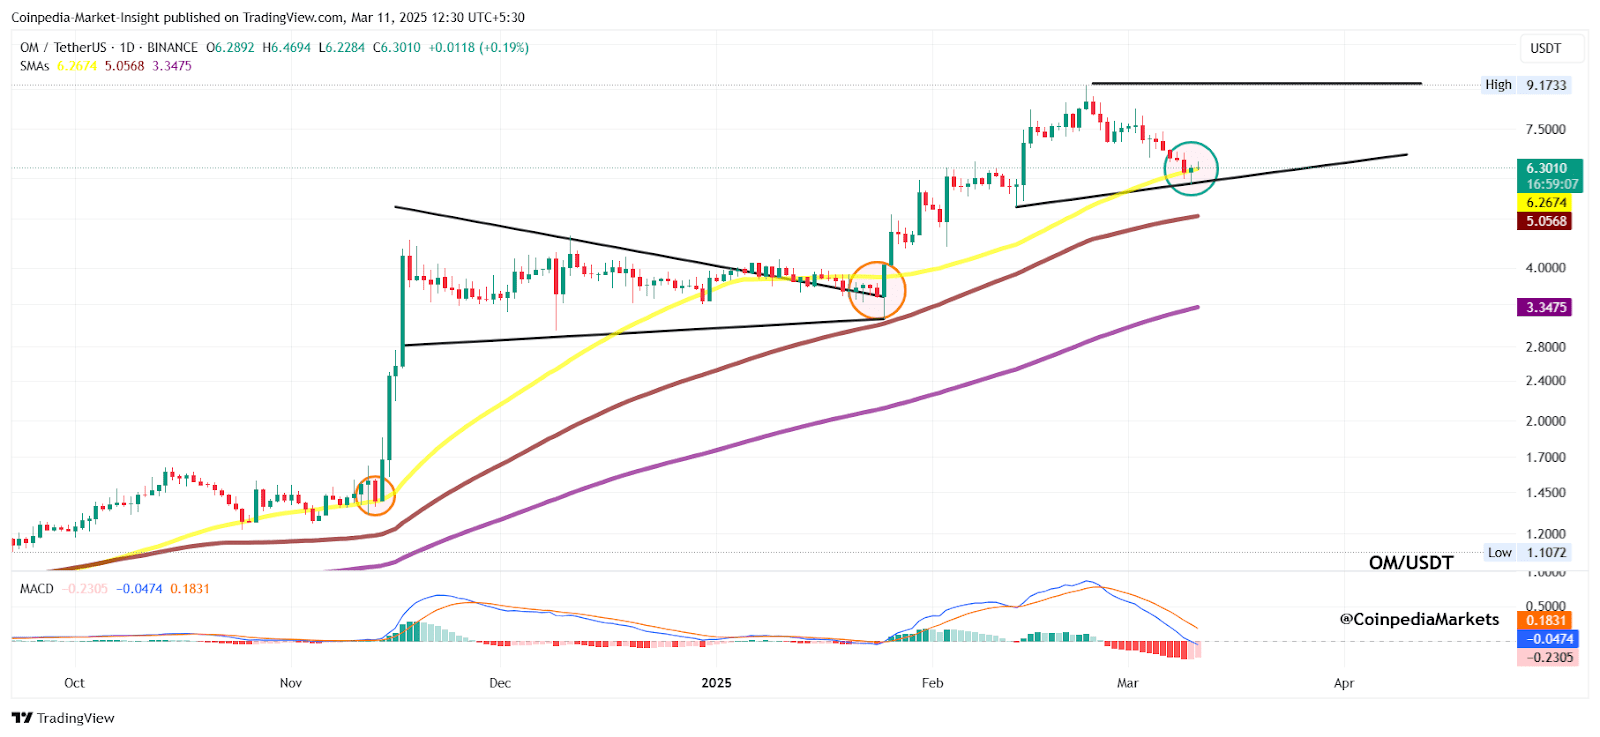This screenshot has width=1600, height=737.
Task: Click the @CoinpediaMarkets watermark text
Action: 1419,619
